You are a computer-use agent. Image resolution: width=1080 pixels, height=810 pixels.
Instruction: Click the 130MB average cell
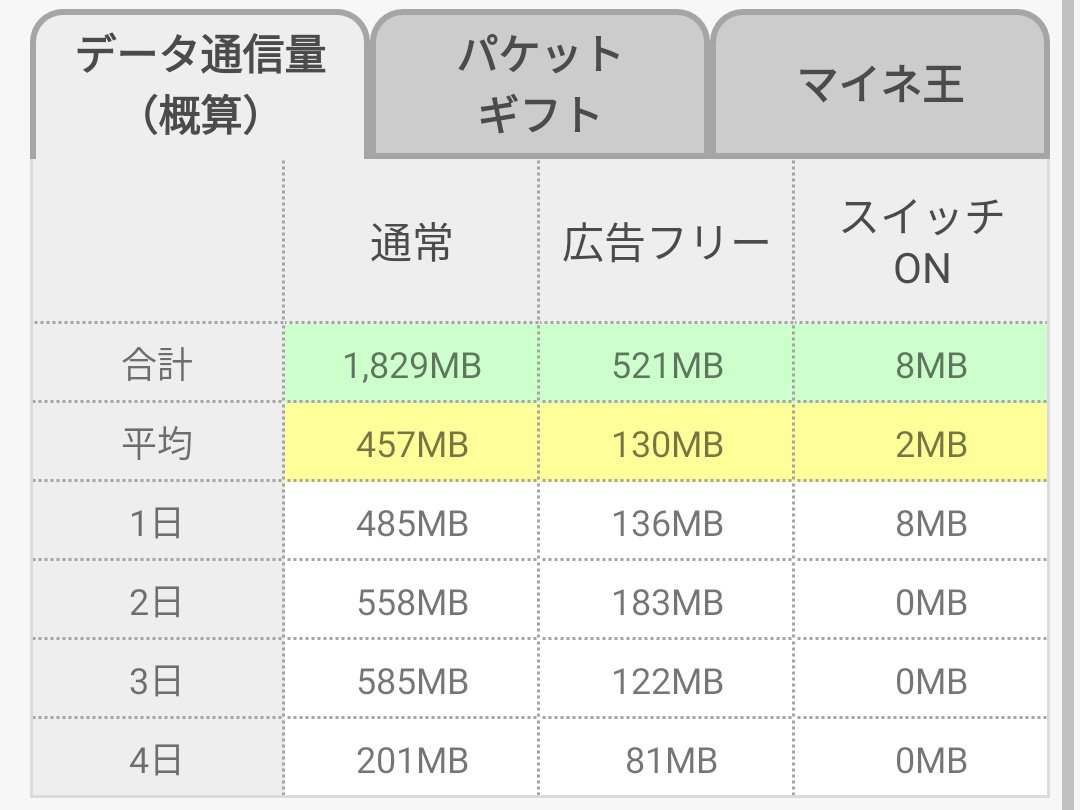point(666,442)
